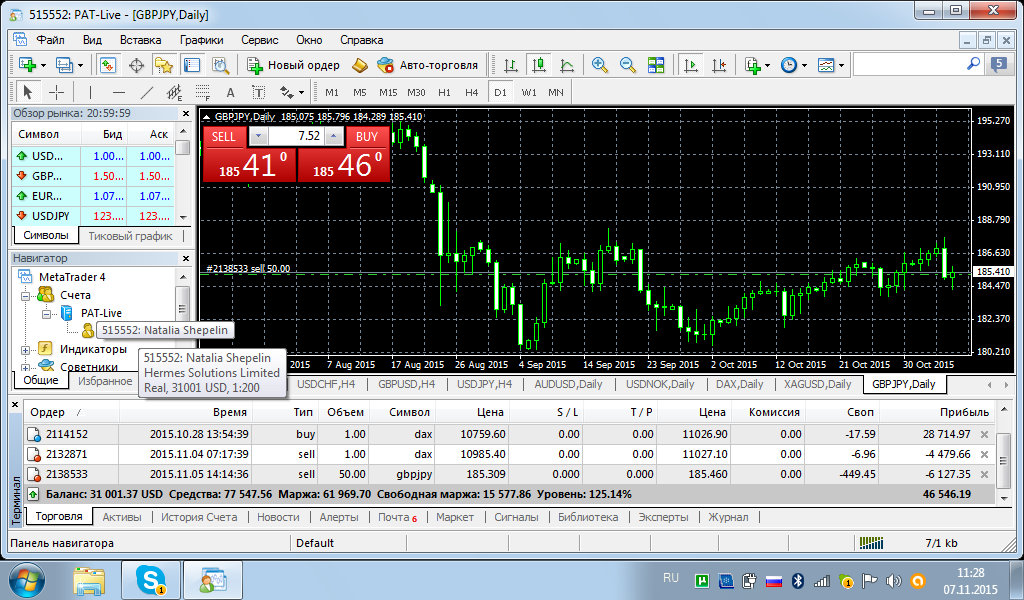Open the Сервис menu
Screen dimensions: 1024x600
pyautogui.click(x=260, y=40)
